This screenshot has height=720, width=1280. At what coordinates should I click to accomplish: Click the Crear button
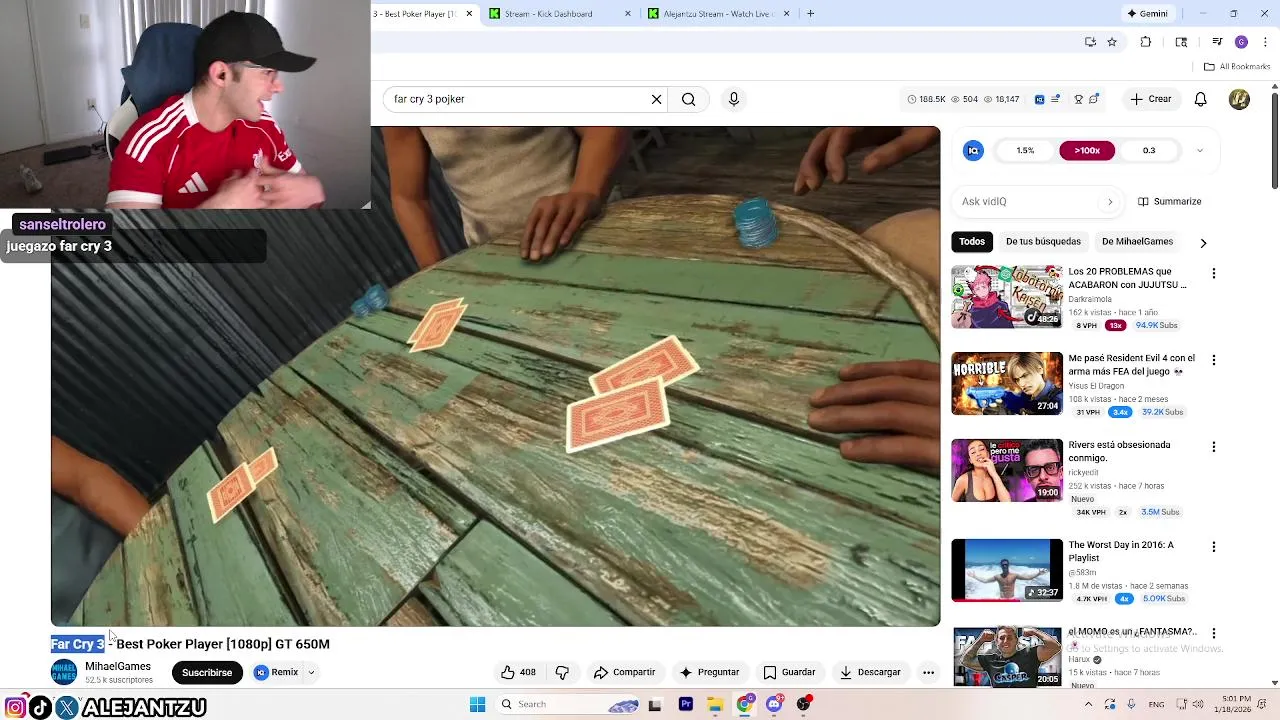click(1151, 99)
